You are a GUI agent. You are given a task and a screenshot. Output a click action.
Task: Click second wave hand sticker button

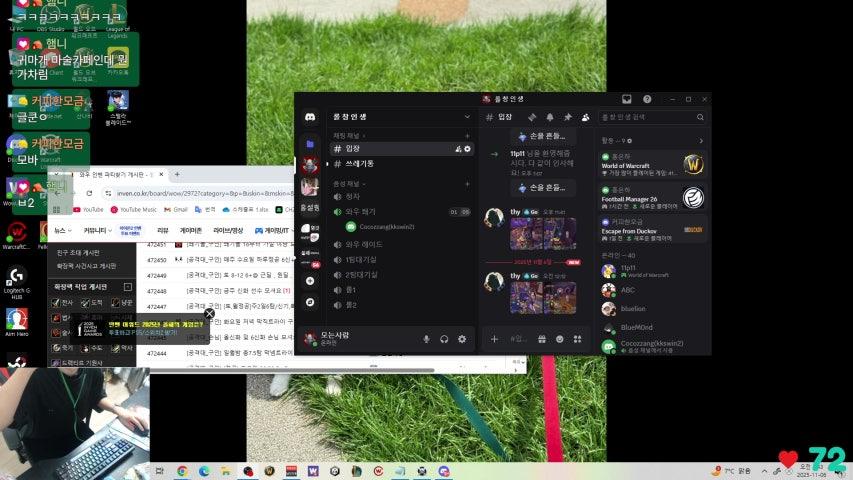tap(543, 188)
